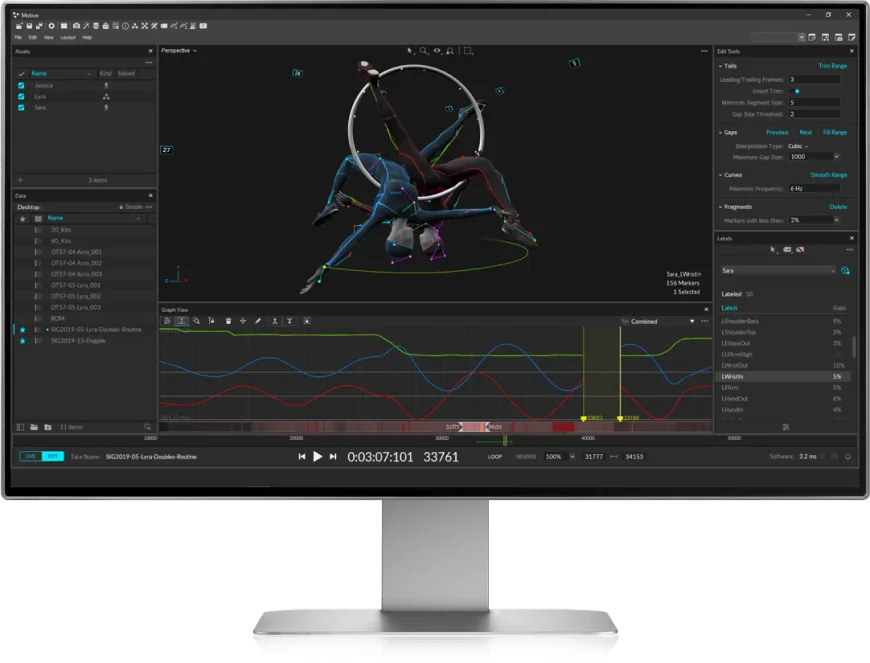Viewport: 870px width, 663px height.
Task: Click the folder icon at the bottom of the Data pane
Action: tap(34, 427)
